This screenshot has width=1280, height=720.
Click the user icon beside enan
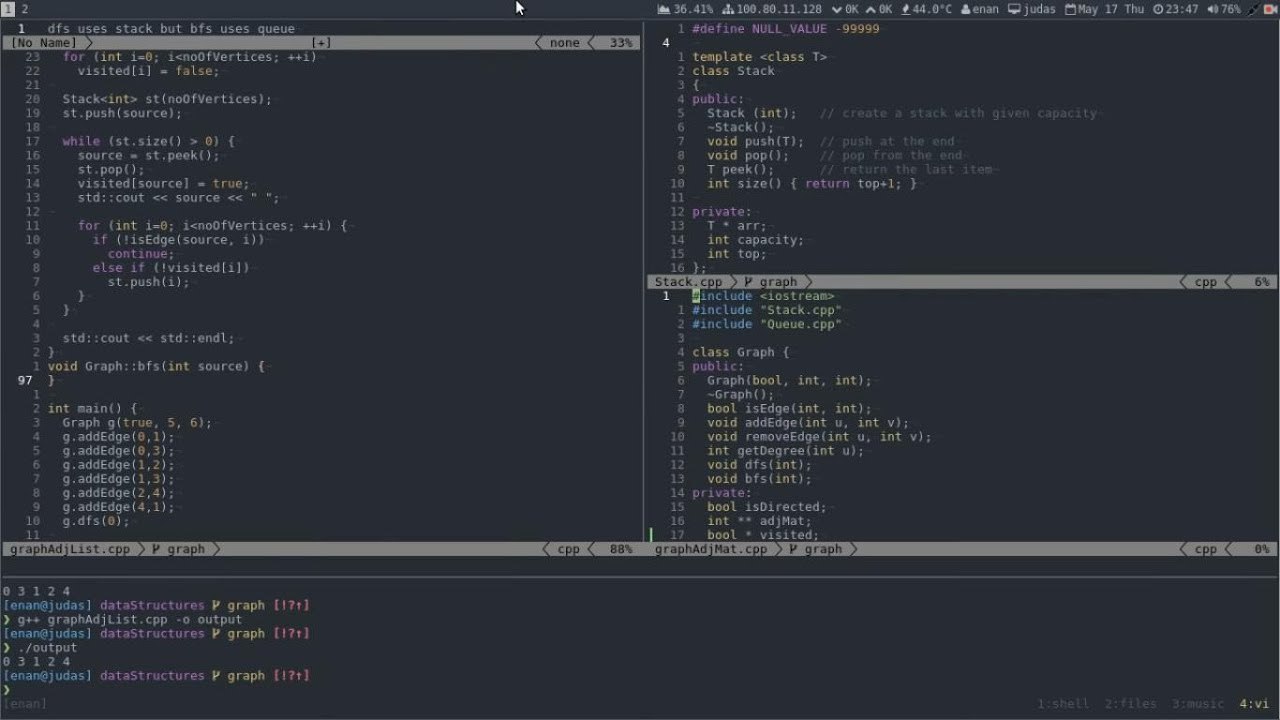(966, 9)
